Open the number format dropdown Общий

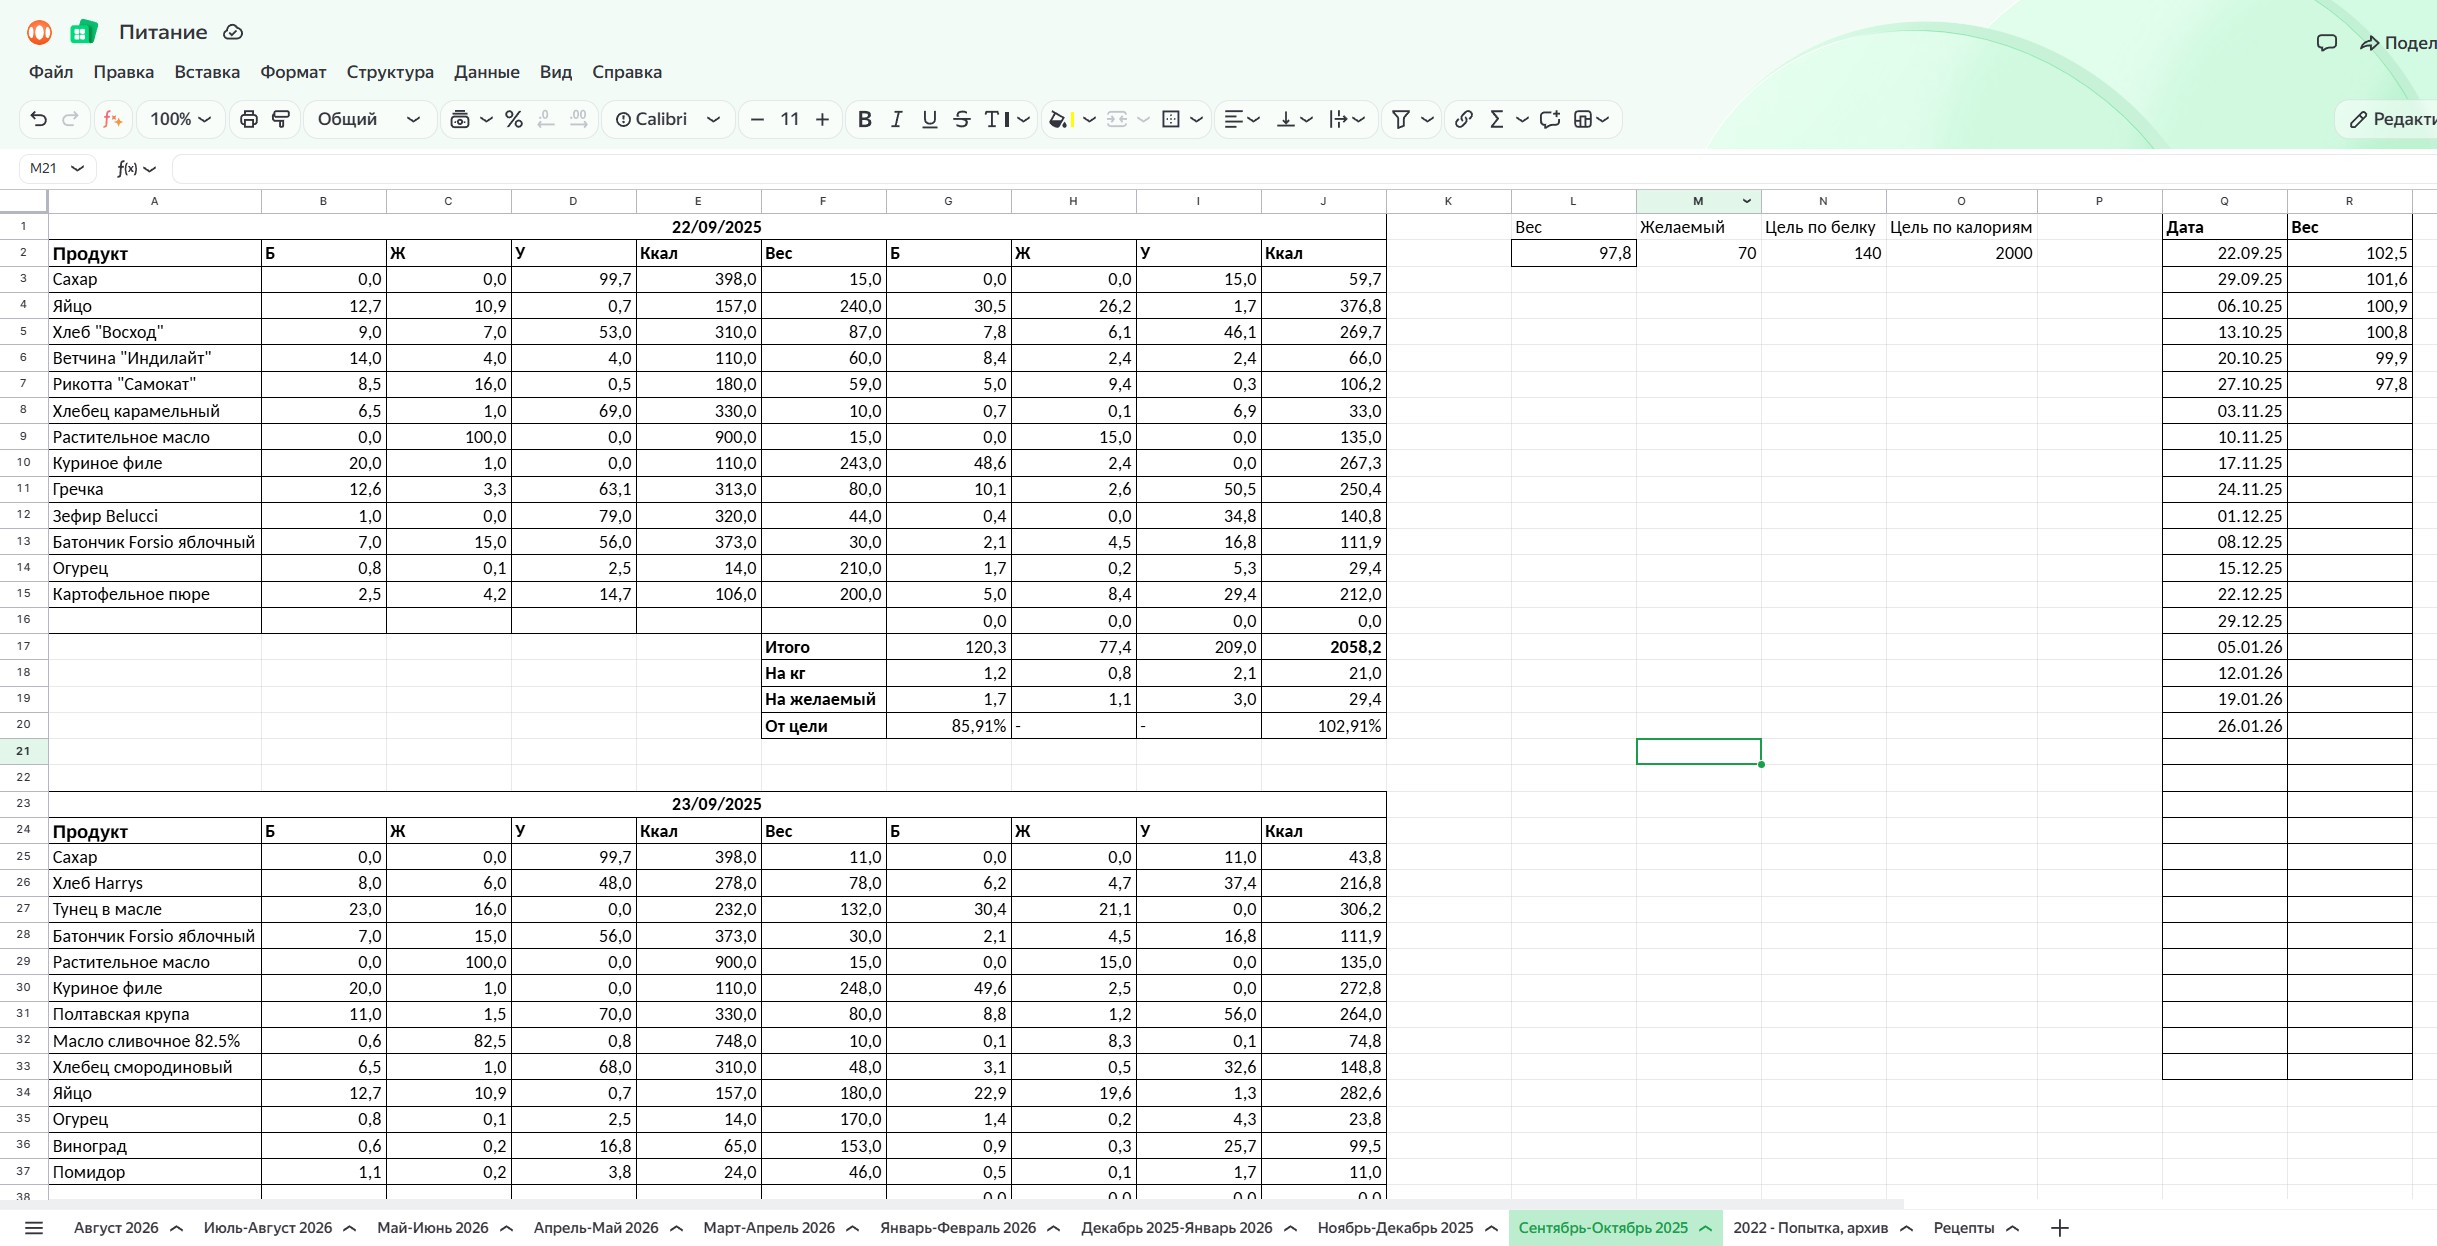coord(369,119)
